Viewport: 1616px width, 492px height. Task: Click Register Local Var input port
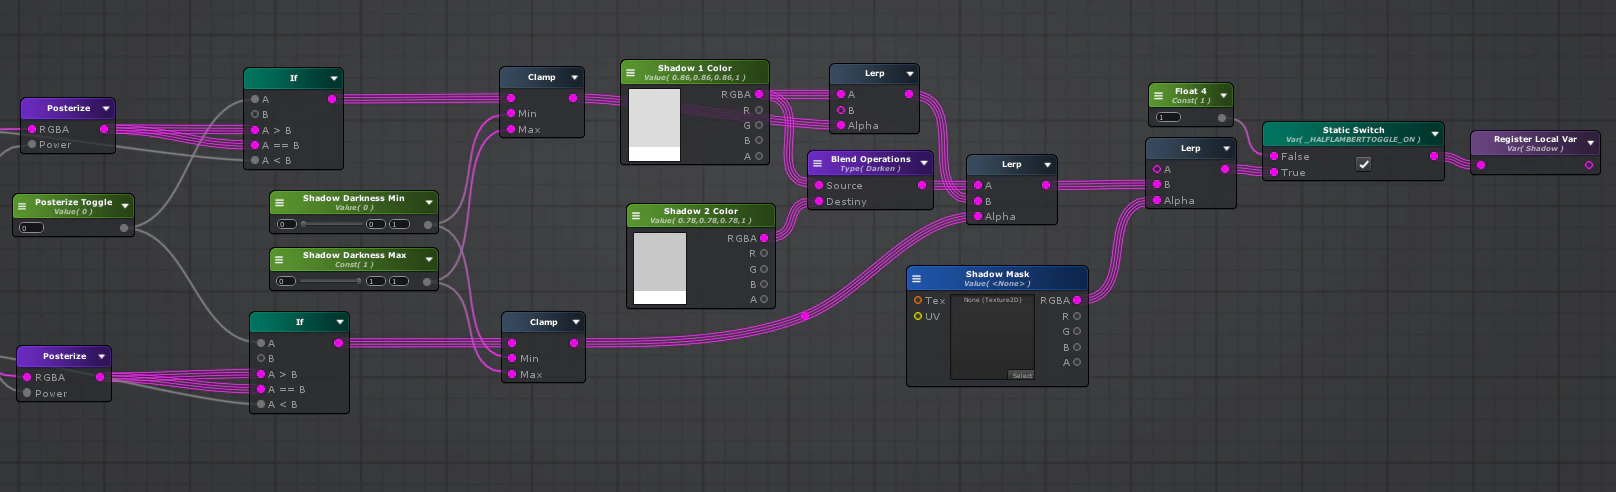coord(1481,165)
